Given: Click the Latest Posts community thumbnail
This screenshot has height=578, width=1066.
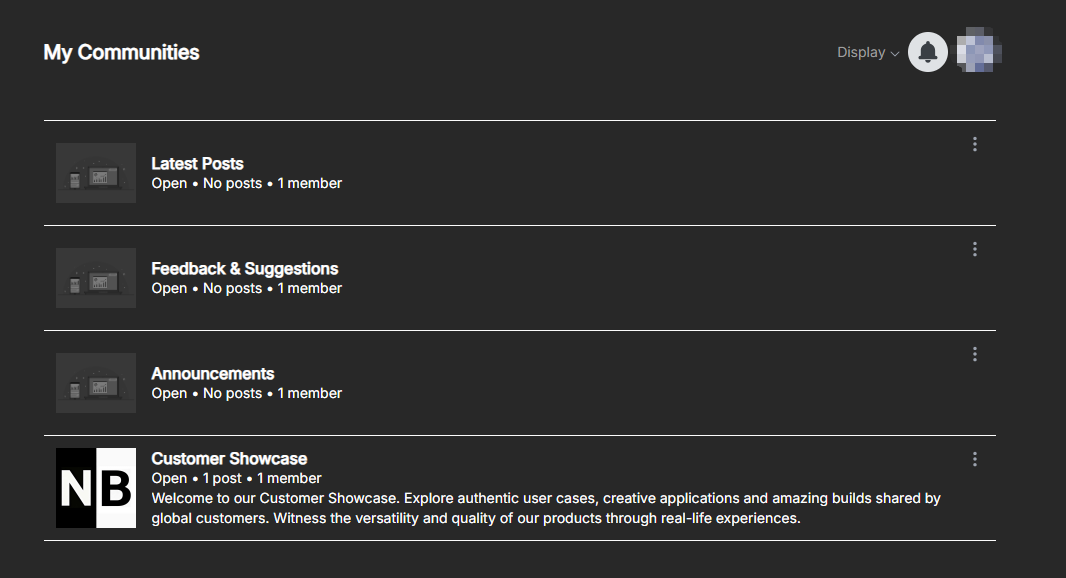Looking at the screenshot, I should (x=96, y=173).
